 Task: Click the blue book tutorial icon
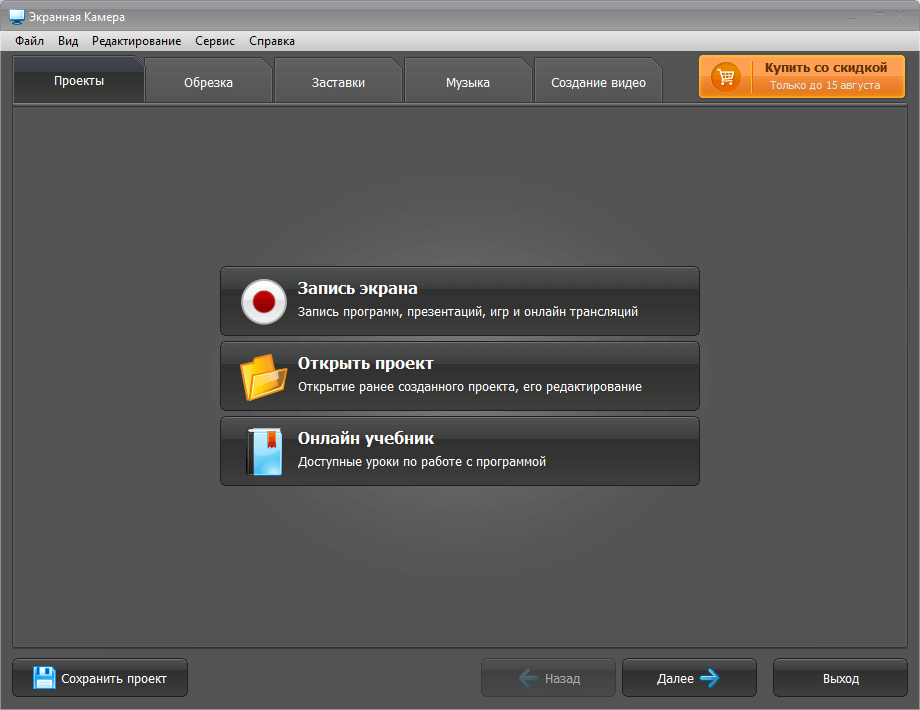pyautogui.click(x=265, y=451)
